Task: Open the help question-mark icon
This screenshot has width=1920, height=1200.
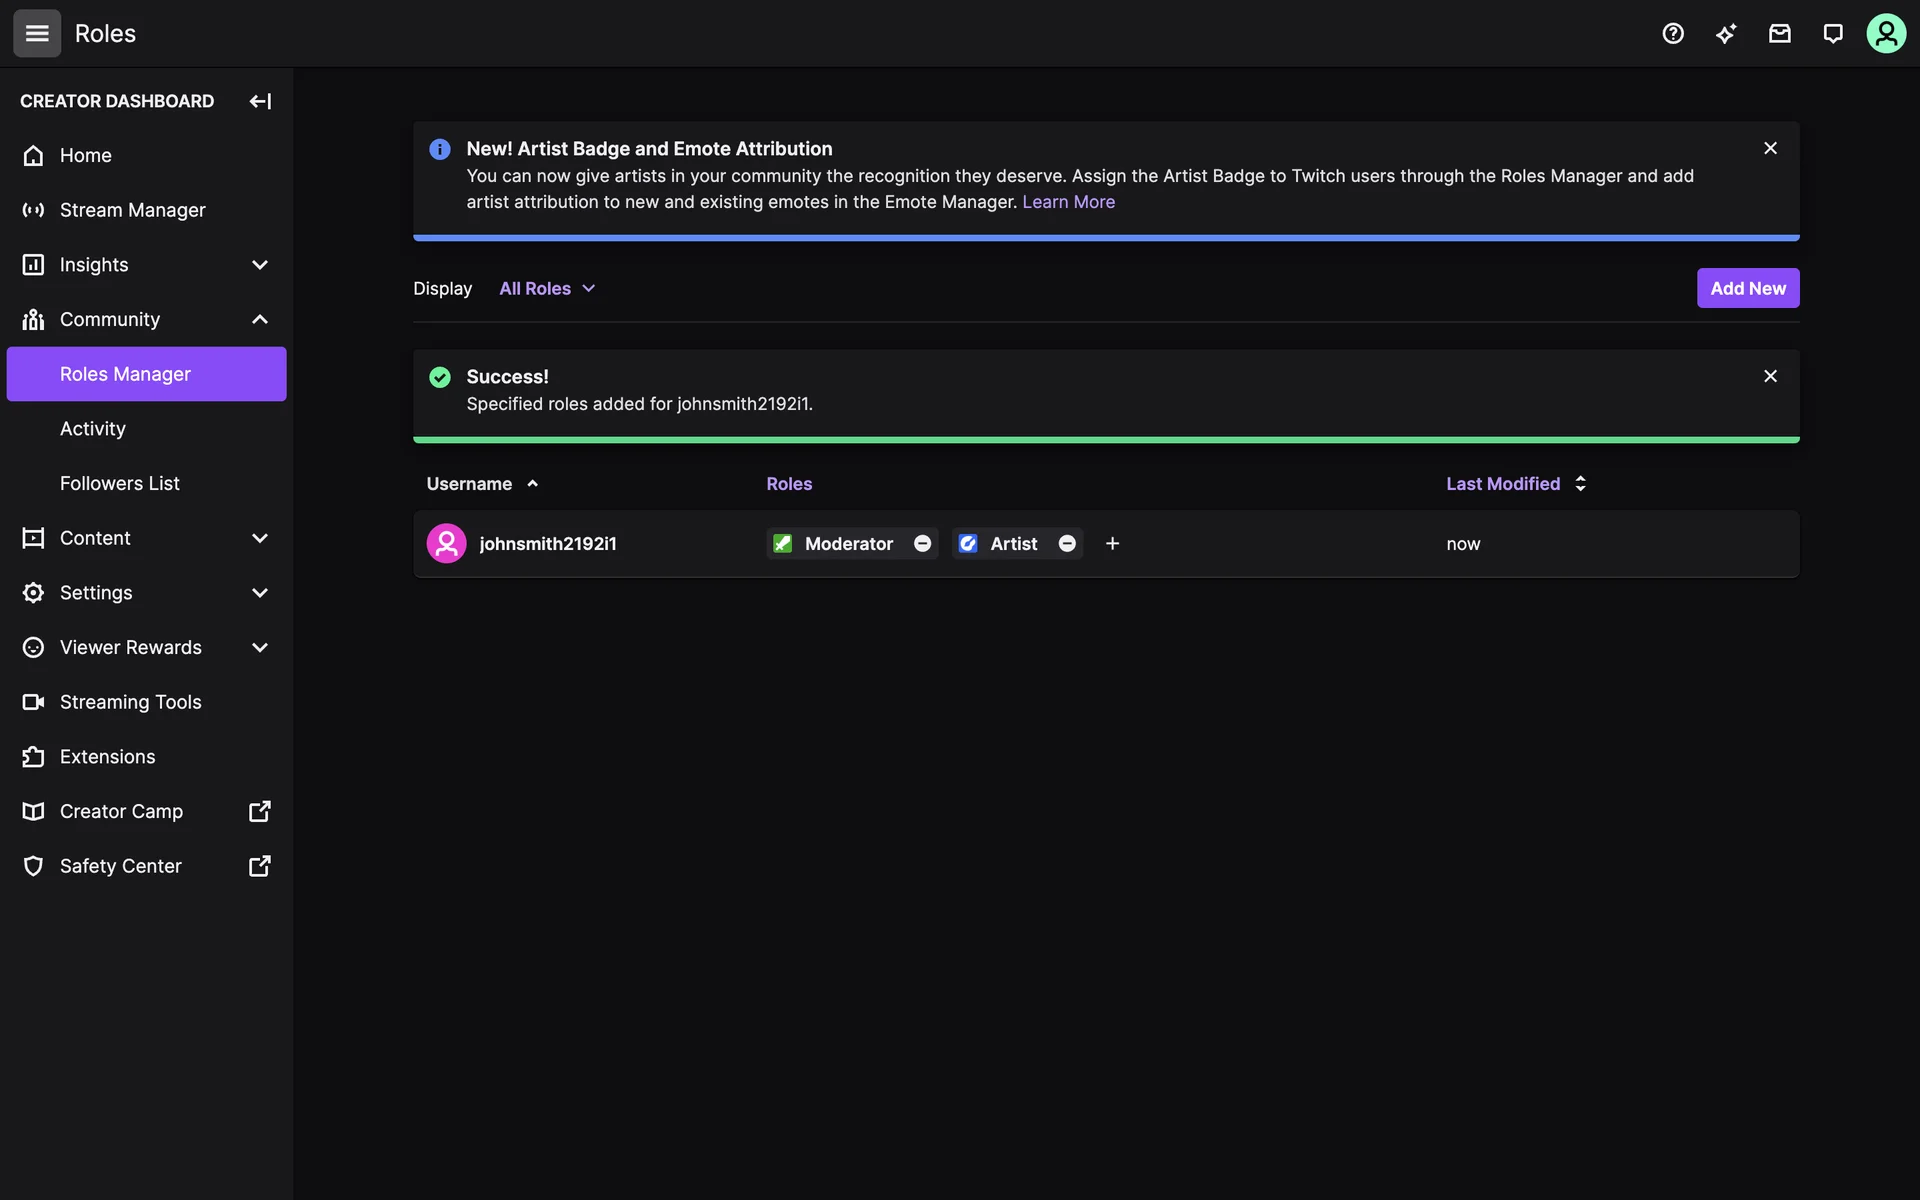Action: (1673, 33)
